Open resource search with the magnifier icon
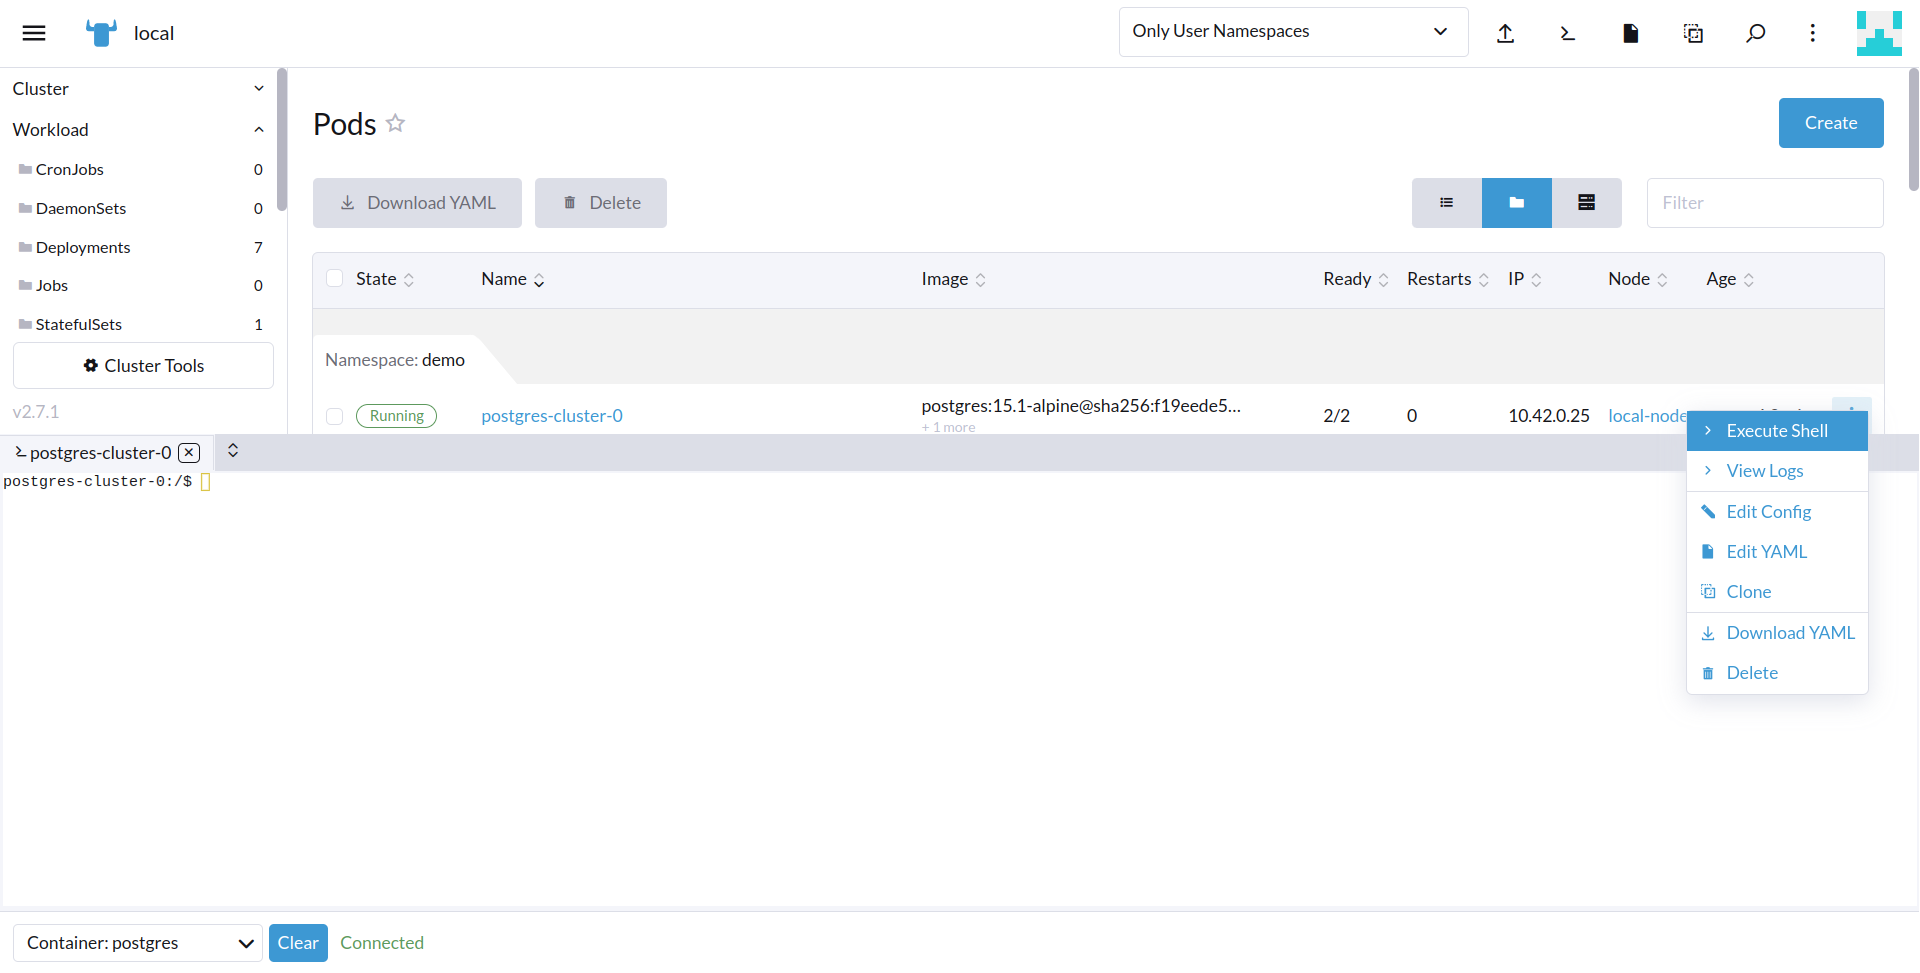Screen dimensions: 1920x973 coord(1755,32)
